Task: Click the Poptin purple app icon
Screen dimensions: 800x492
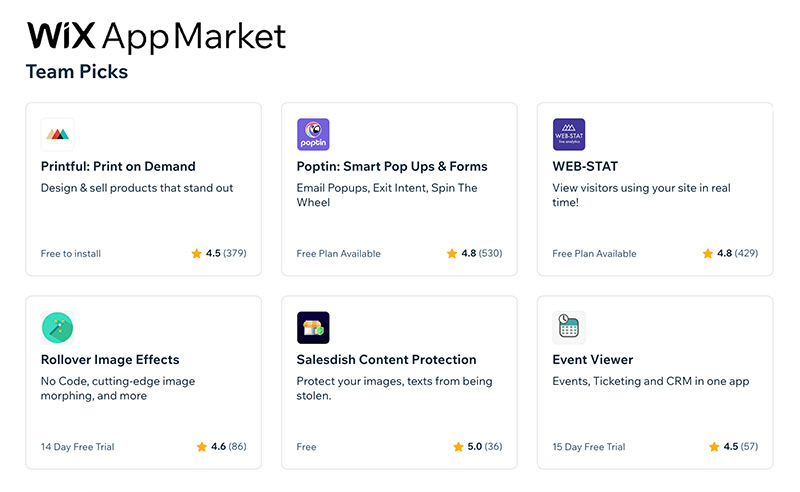Action: point(313,134)
